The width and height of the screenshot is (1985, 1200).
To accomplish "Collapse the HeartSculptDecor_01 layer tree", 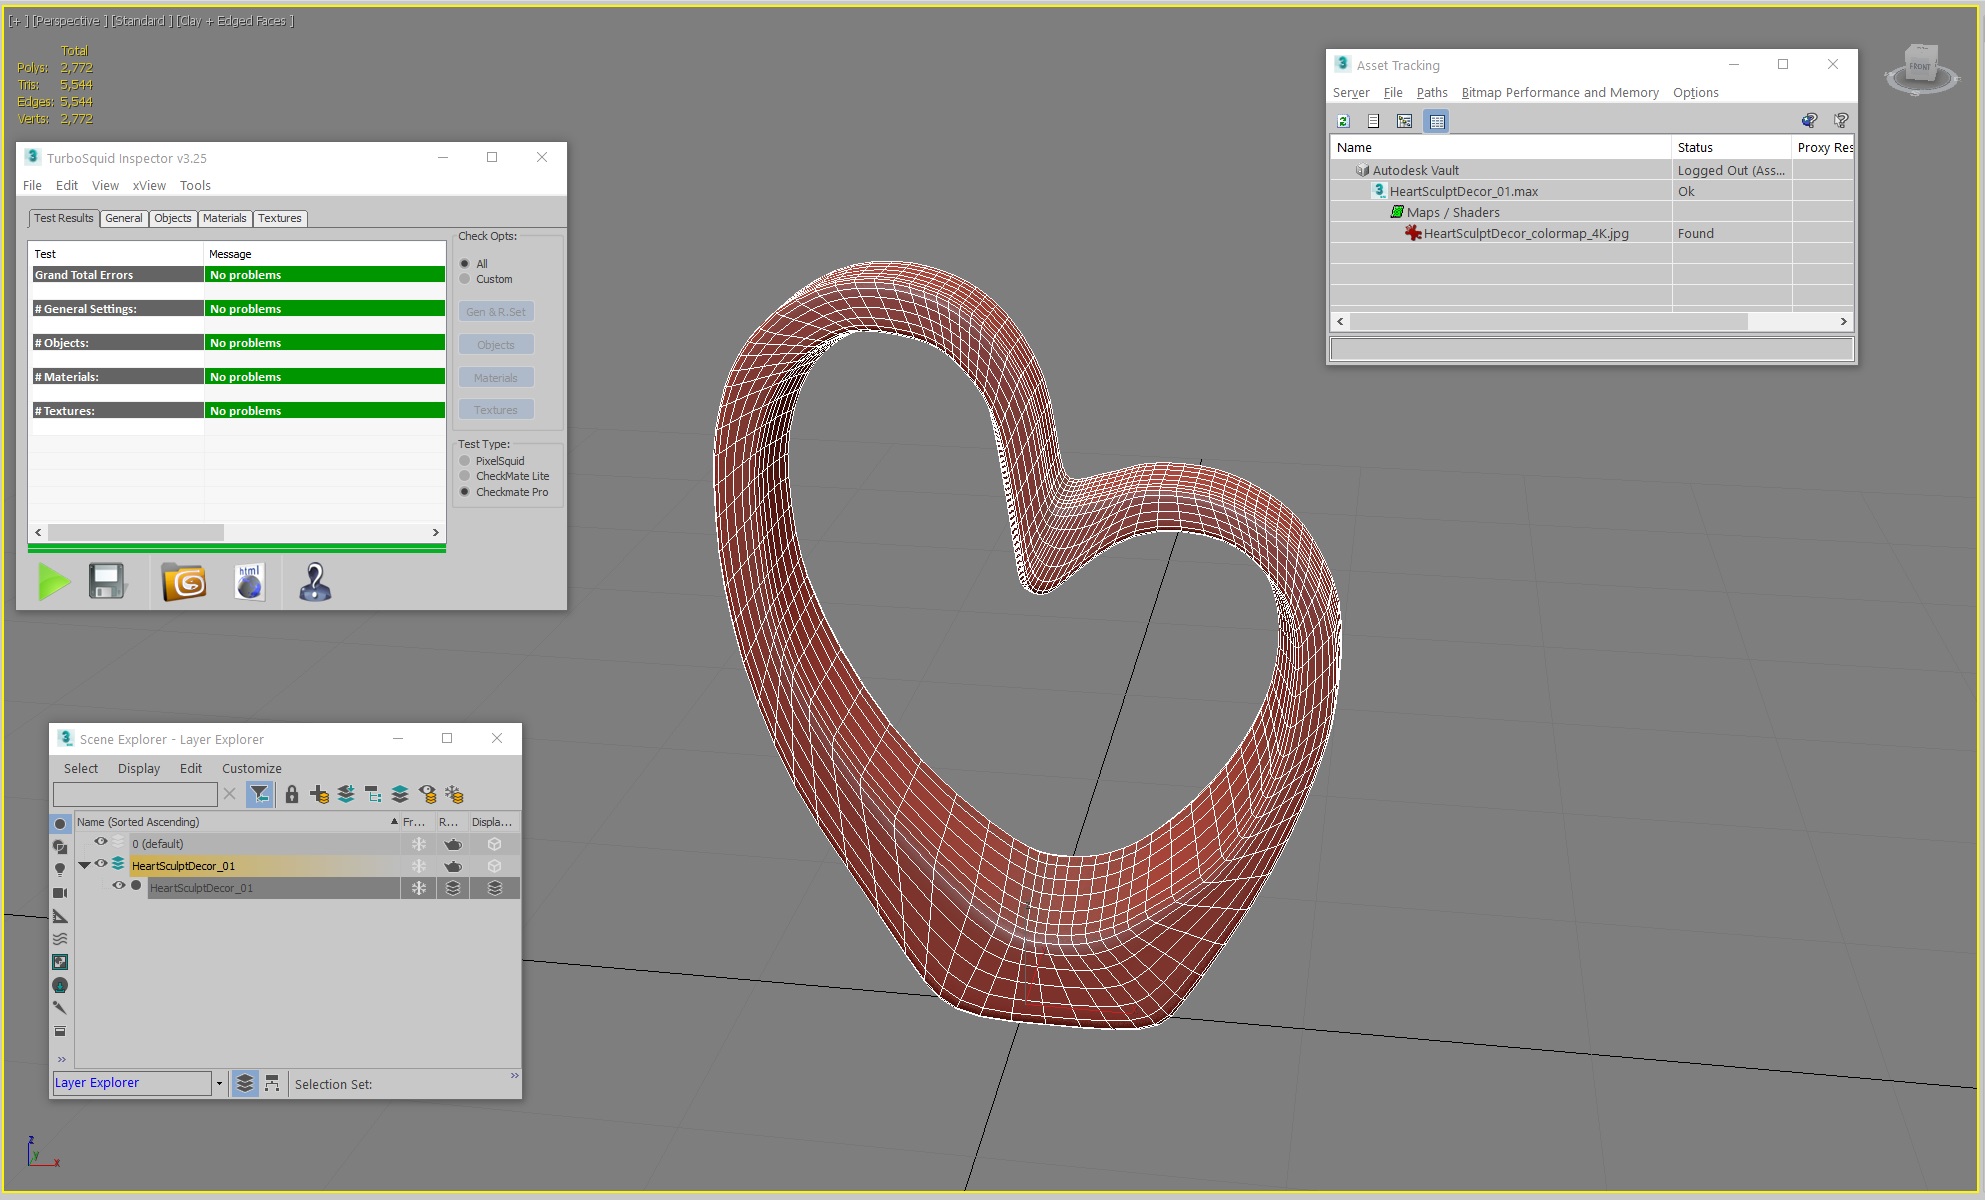I will coord(85,865).
